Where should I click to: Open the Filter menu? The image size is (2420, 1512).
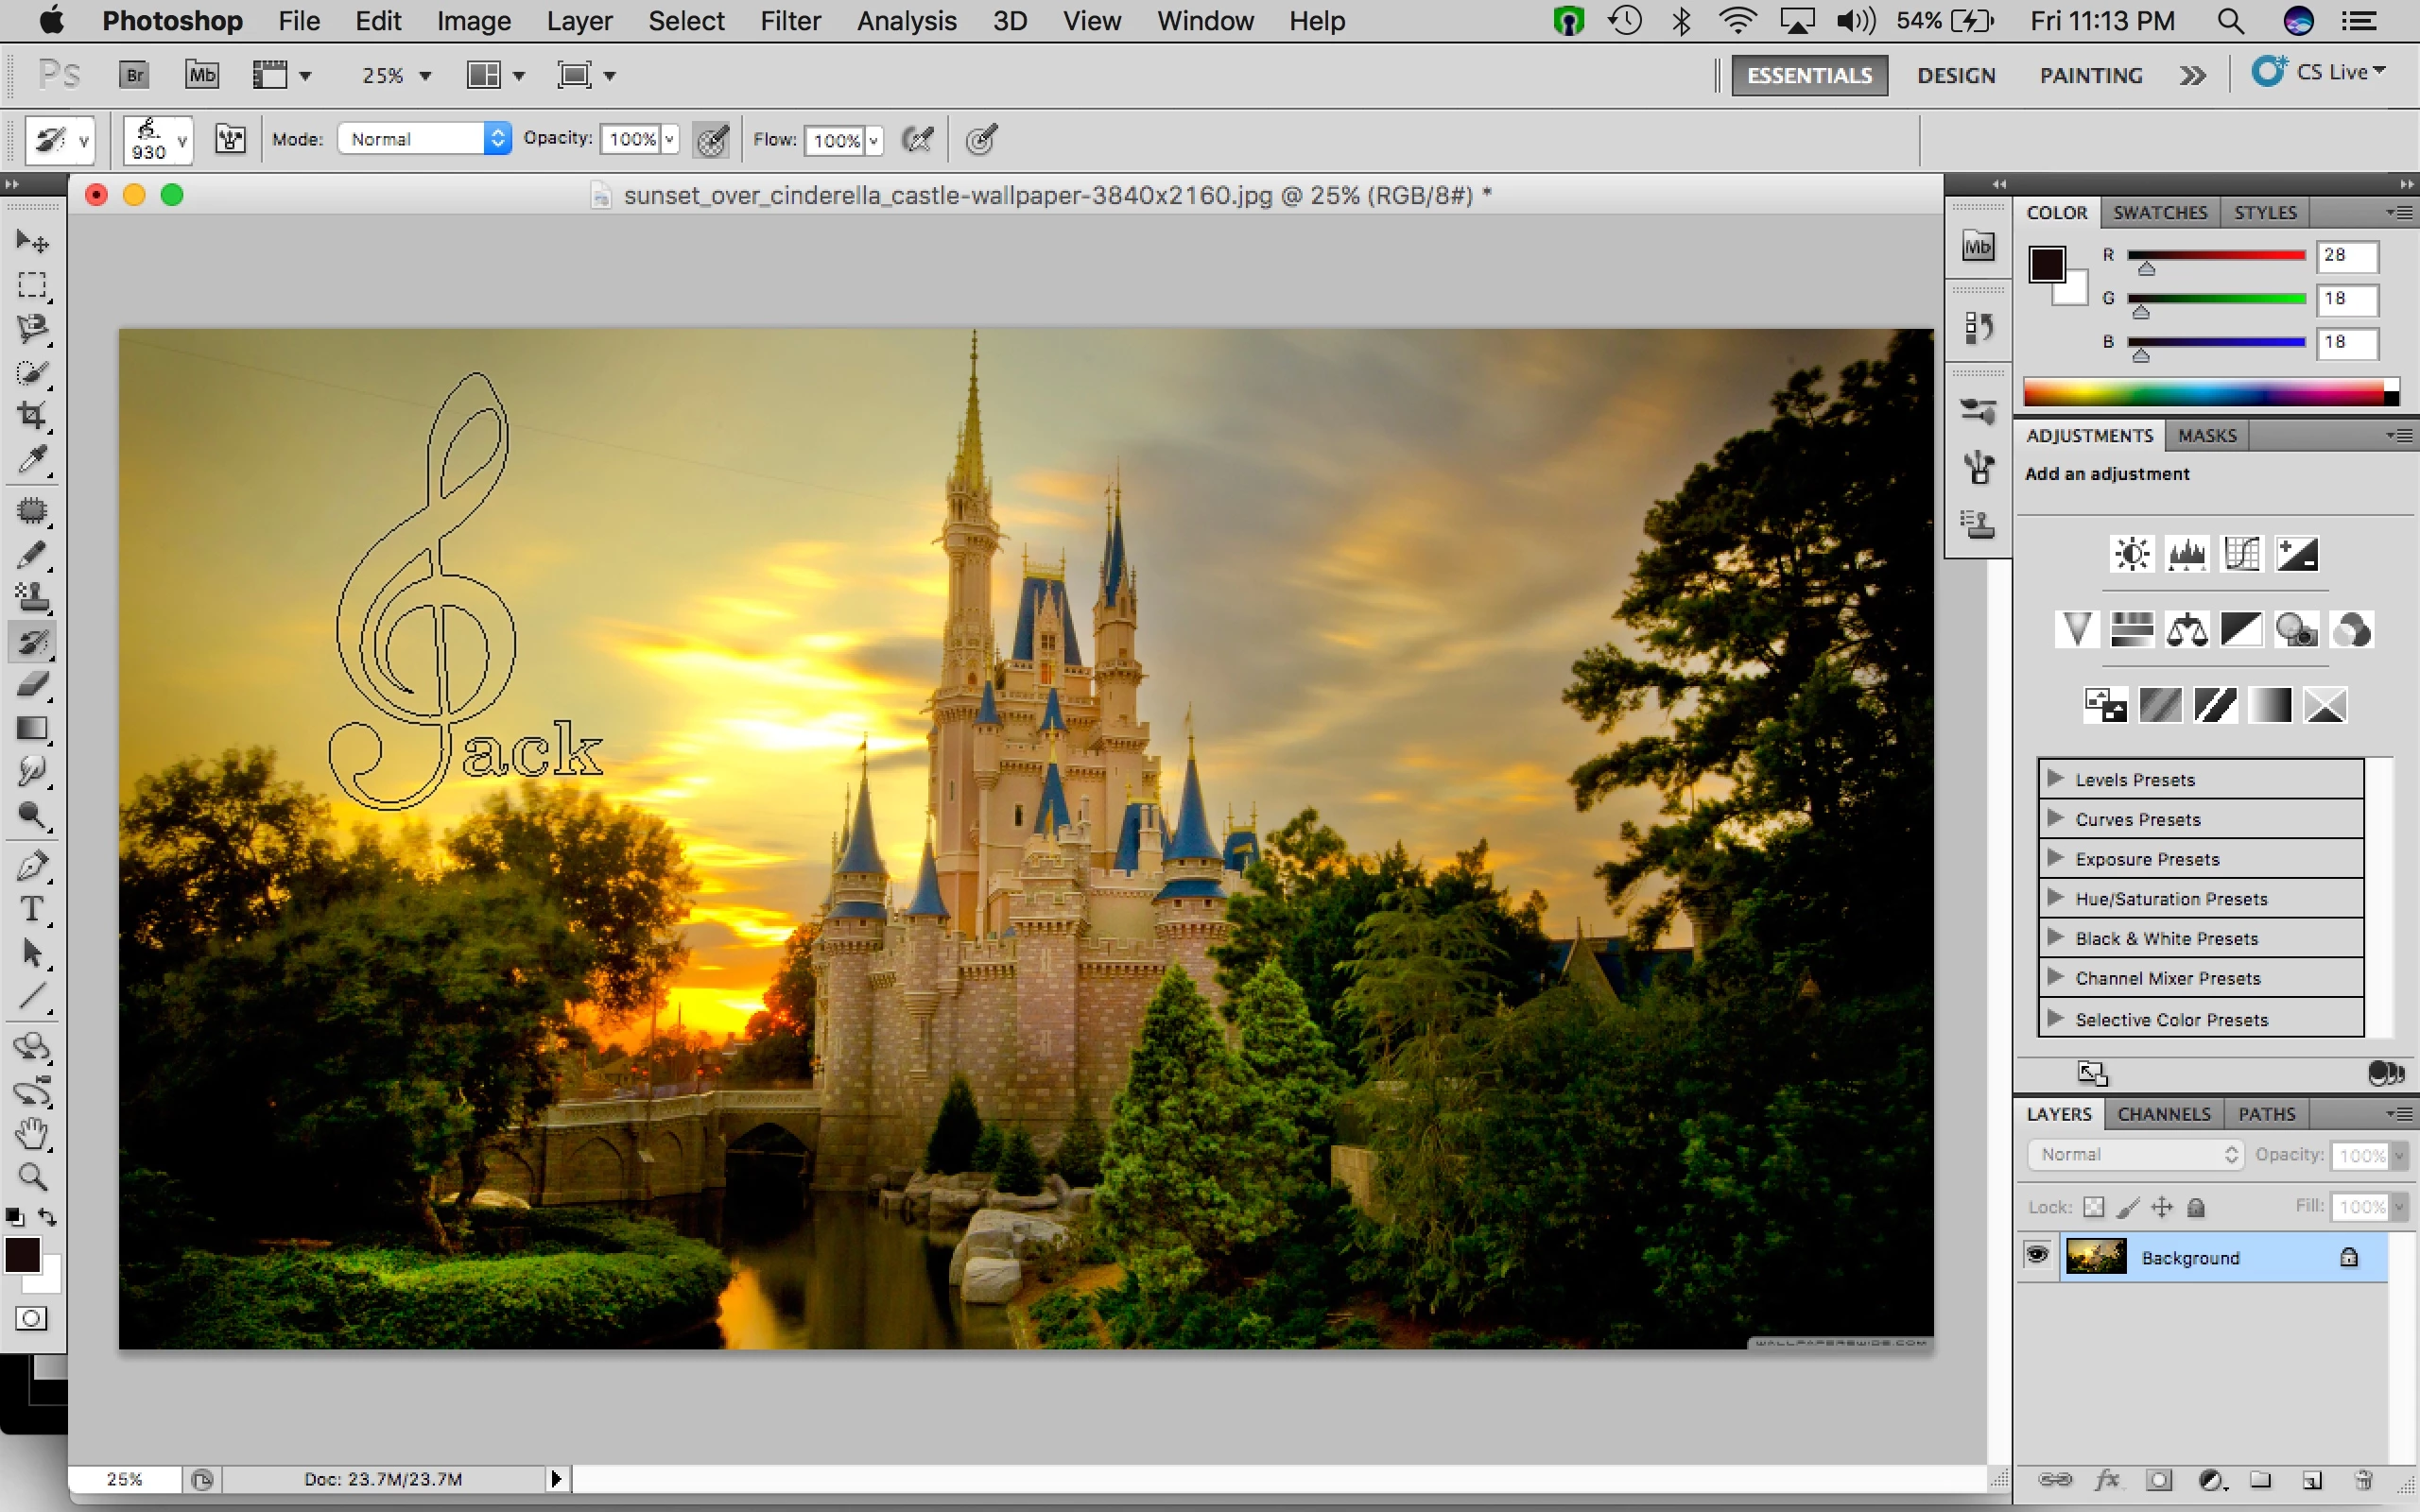pos(789,21)
